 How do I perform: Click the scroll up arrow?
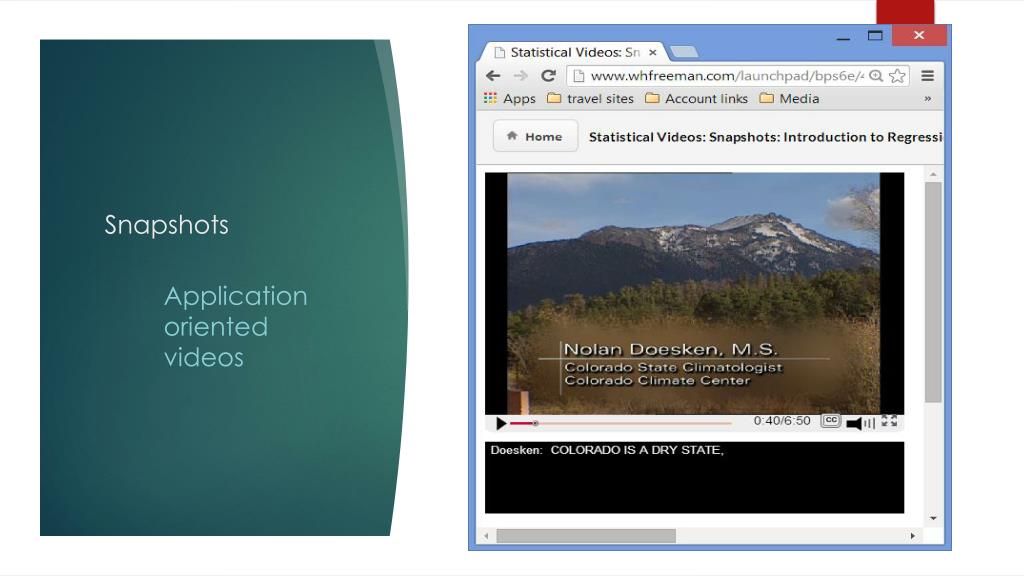933,174
